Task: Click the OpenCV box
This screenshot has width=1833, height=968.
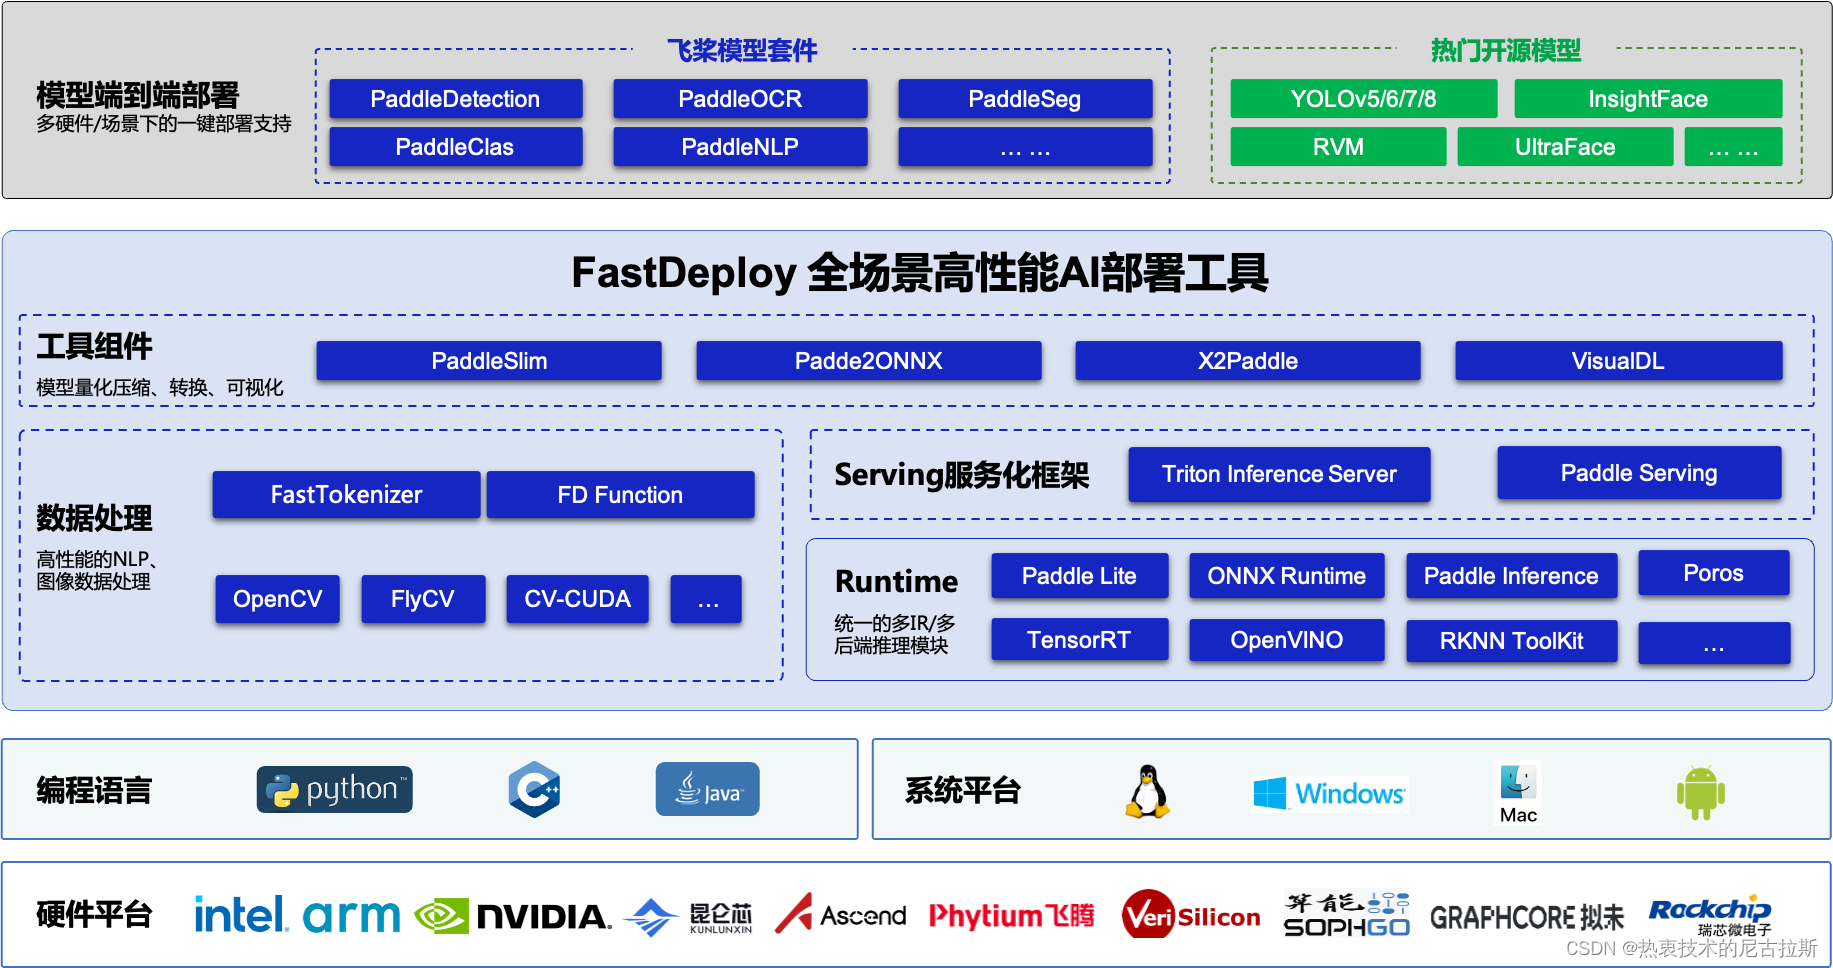Action: [277, 599]
